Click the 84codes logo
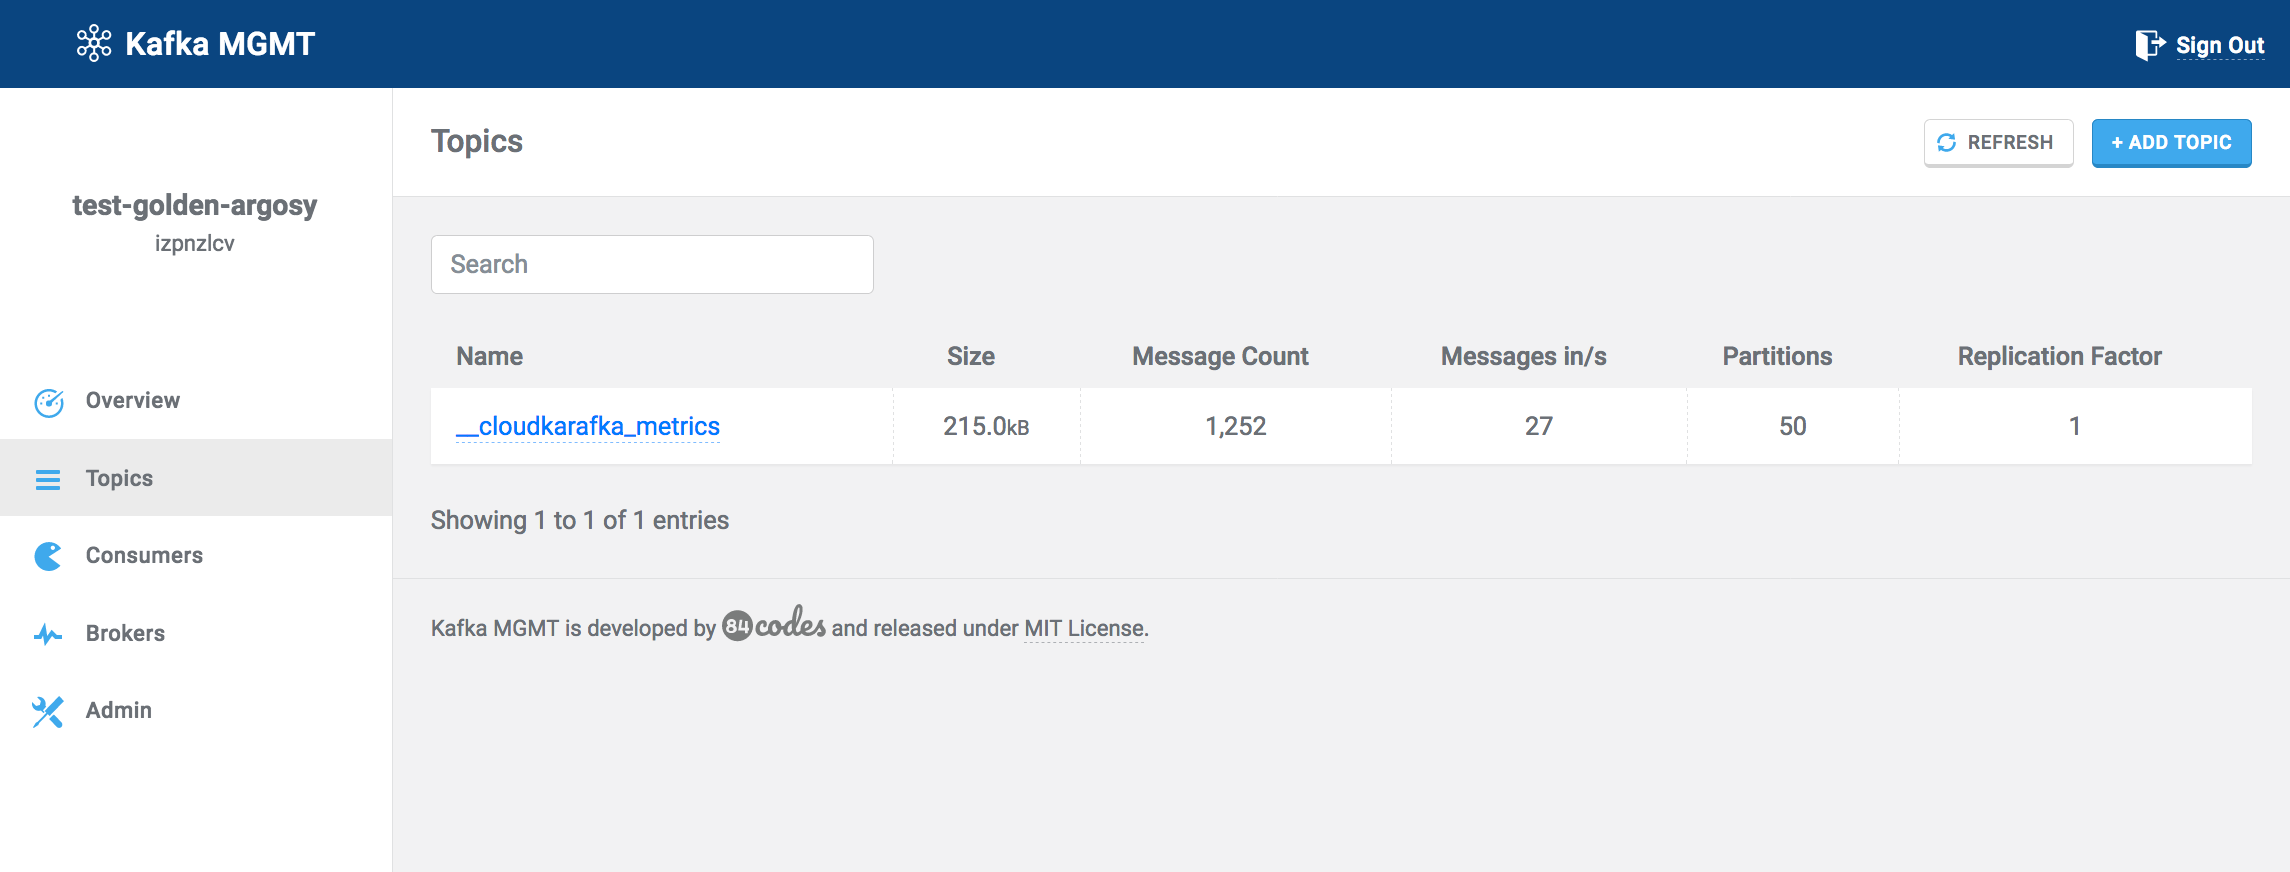The height and width of the screenshot is (872, 2290). [x=774, y=624]
